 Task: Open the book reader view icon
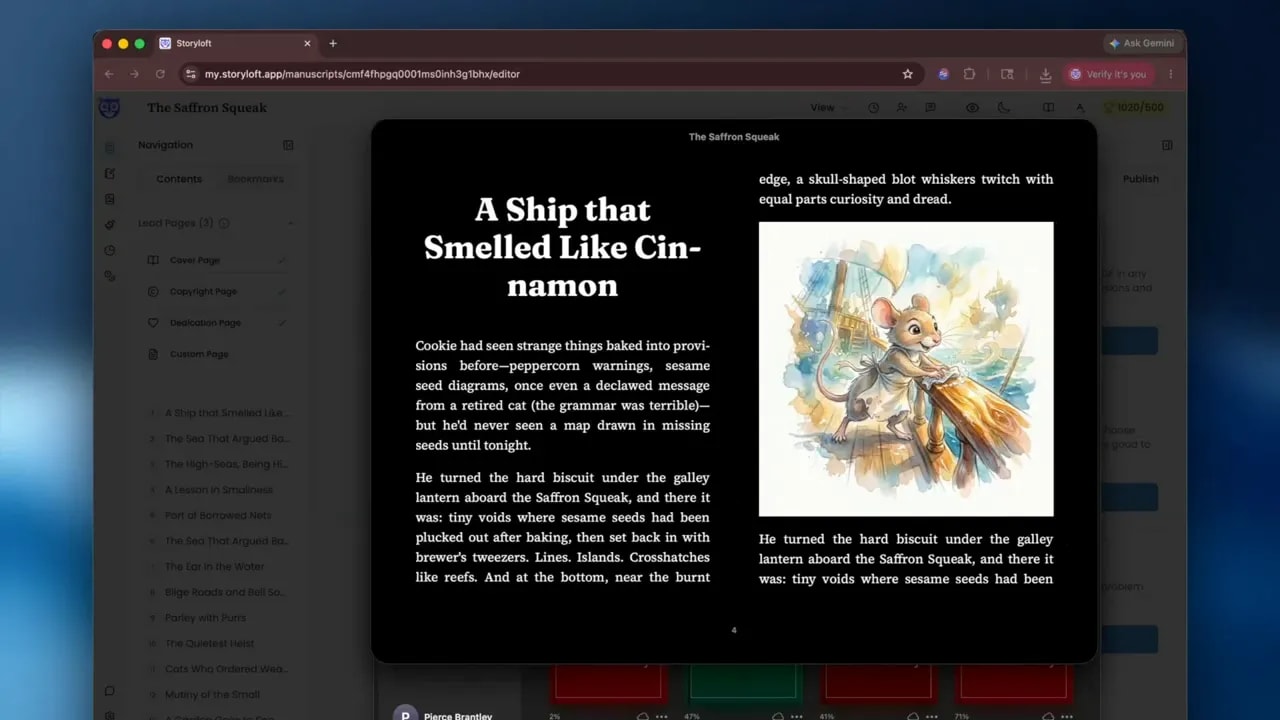pos(1048,108)
